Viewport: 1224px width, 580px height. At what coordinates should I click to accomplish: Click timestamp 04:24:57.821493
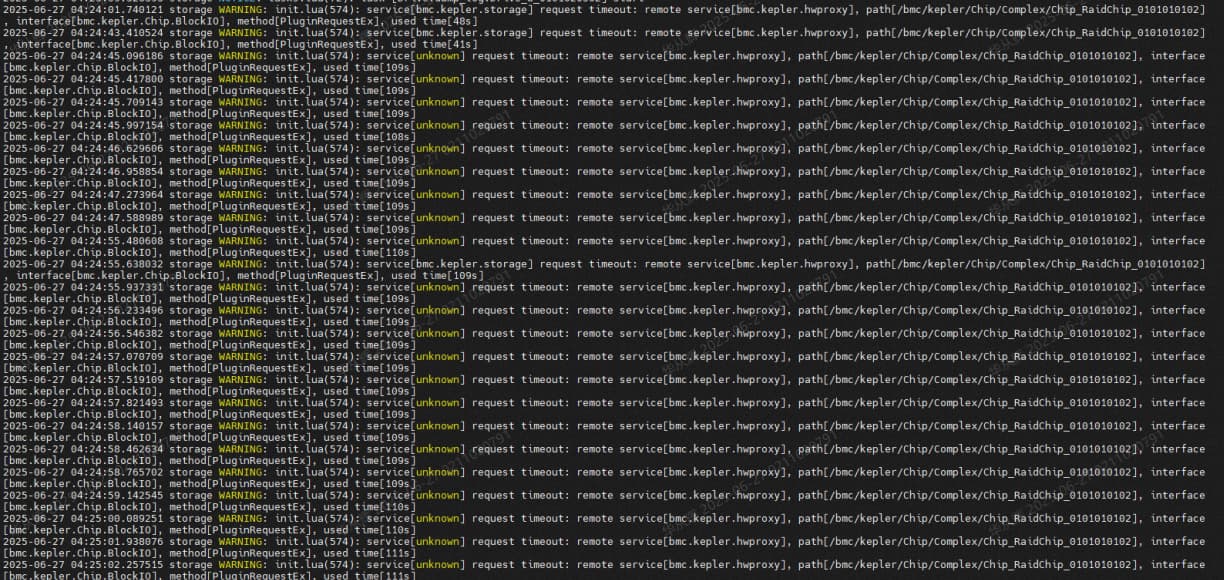point(116,403)
